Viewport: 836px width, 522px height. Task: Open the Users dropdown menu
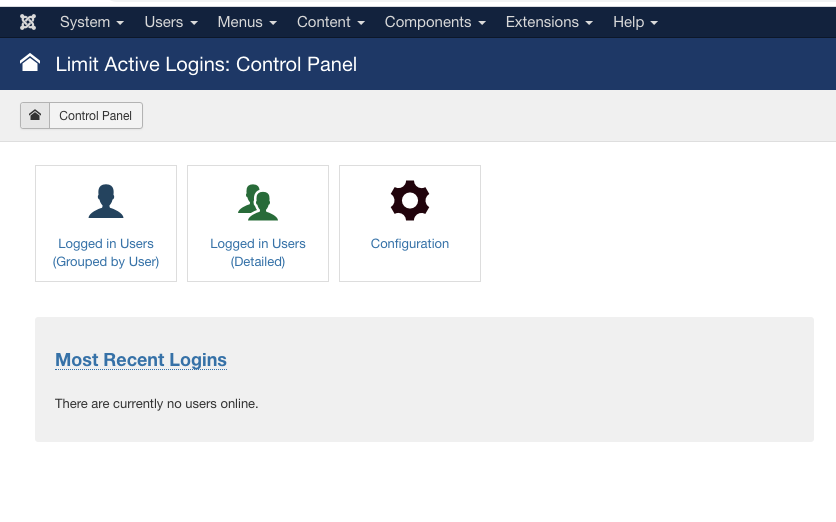(x=171, y=22)
